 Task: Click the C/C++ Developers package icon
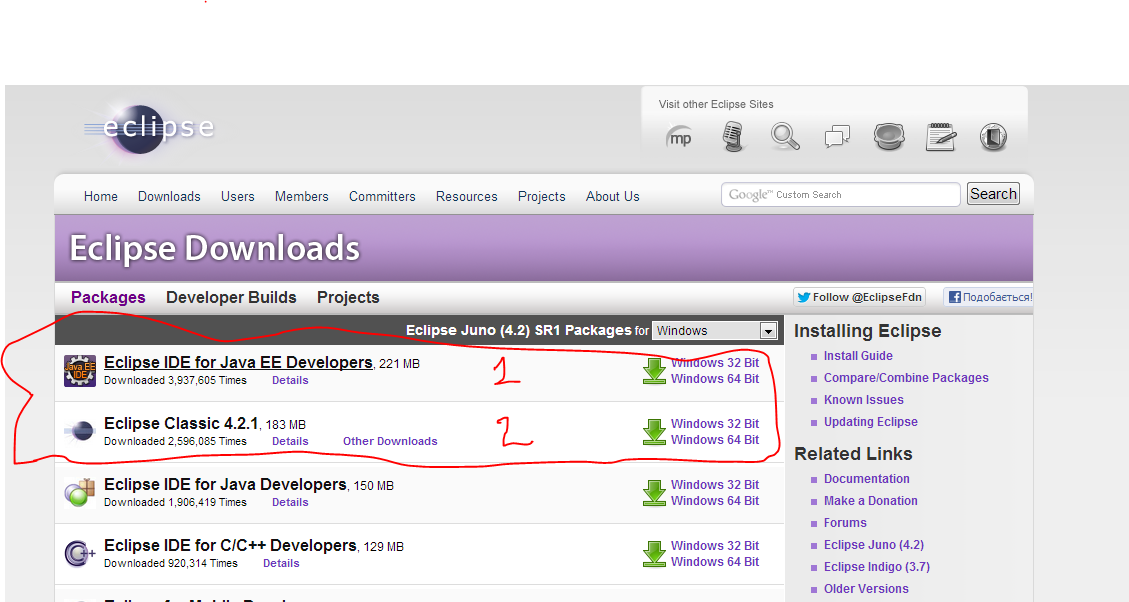[x=80, y=554]
